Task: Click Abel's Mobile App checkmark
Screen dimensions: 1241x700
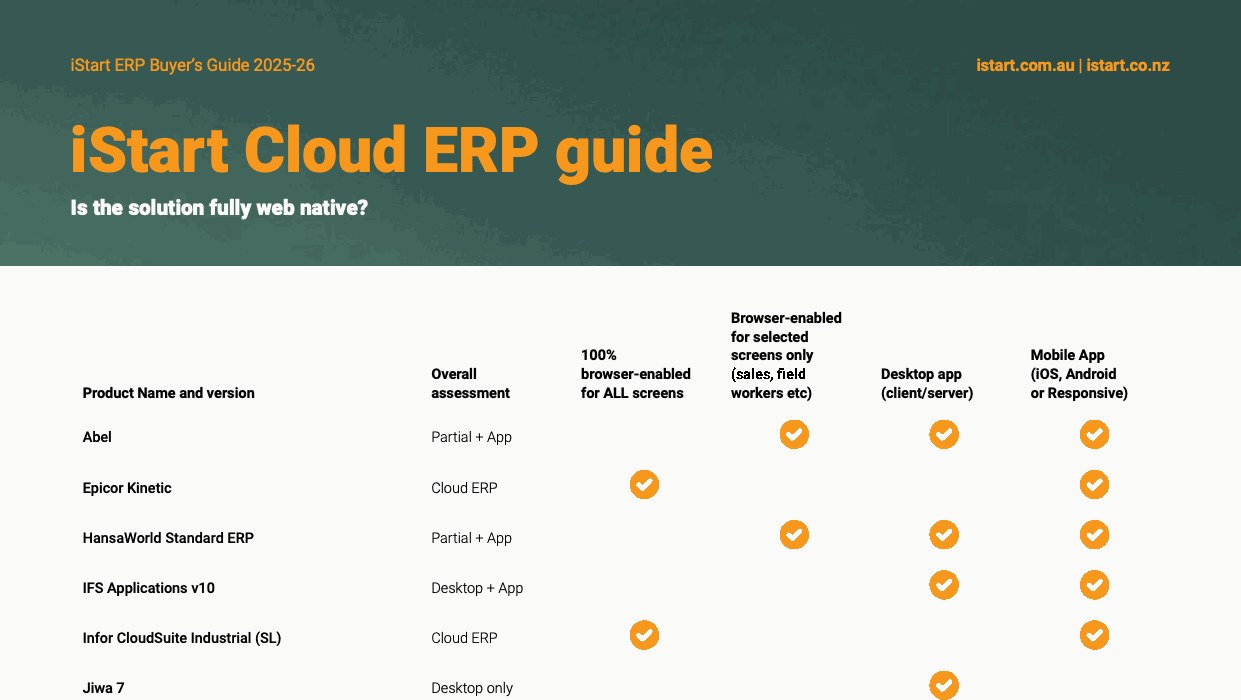Action: point(1094,435)
